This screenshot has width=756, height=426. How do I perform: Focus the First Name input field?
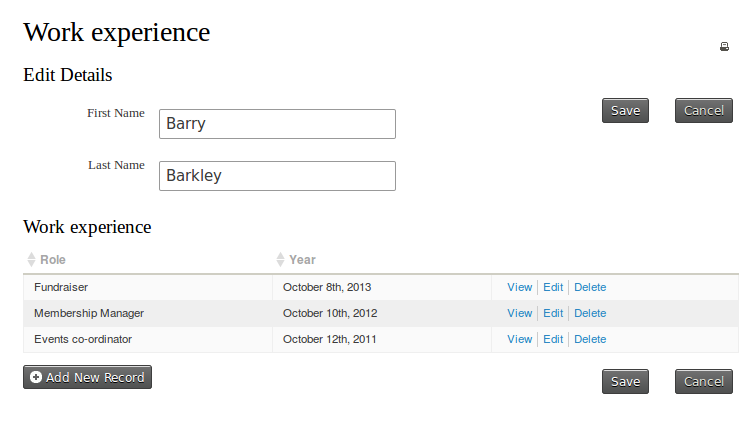(x=277, y=124)
